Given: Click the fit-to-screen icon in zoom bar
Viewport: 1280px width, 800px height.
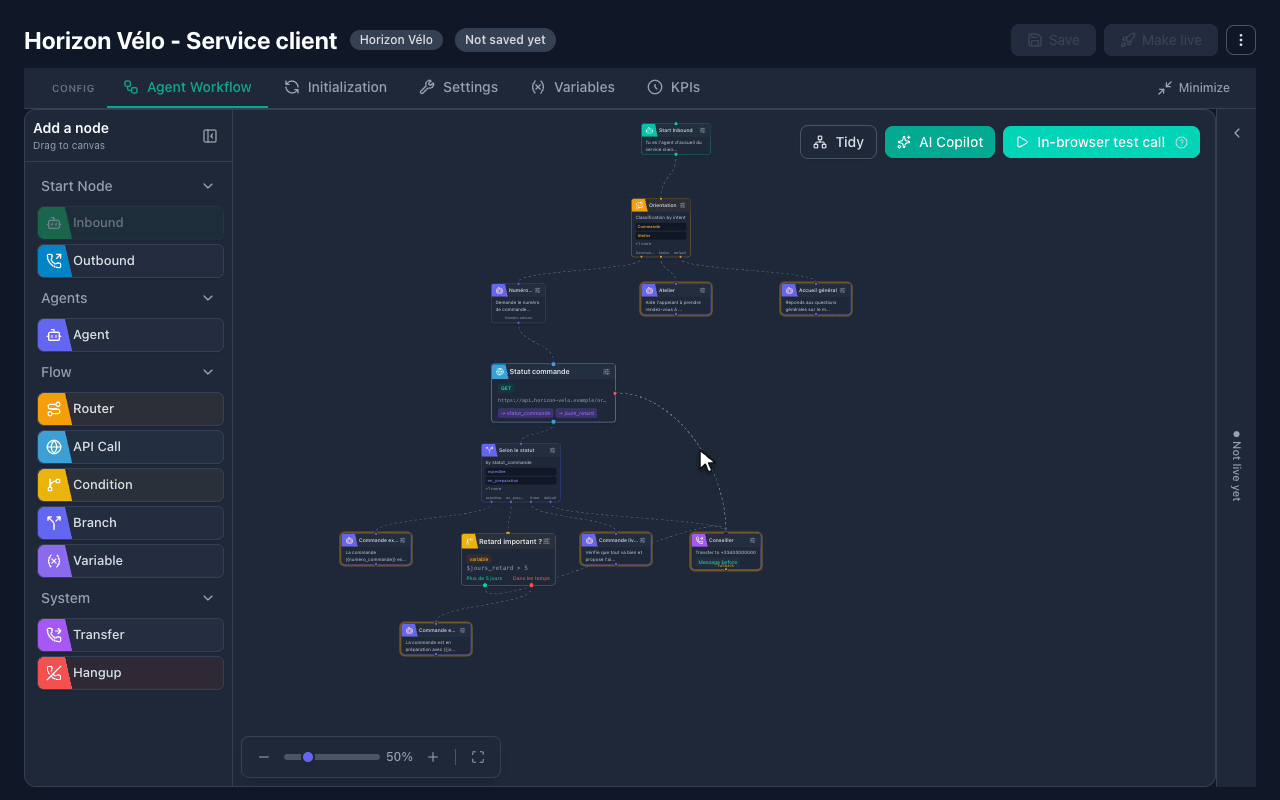Looking at the screenshot, I should (477, 757).
